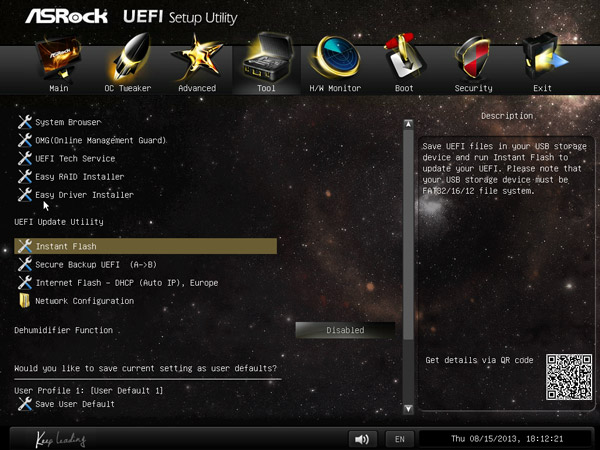This screenshot has height=450, width=600.
Task: Start Internet Flash - DHCP (Auto IP), Europe
Action: (x=127, y=283)
